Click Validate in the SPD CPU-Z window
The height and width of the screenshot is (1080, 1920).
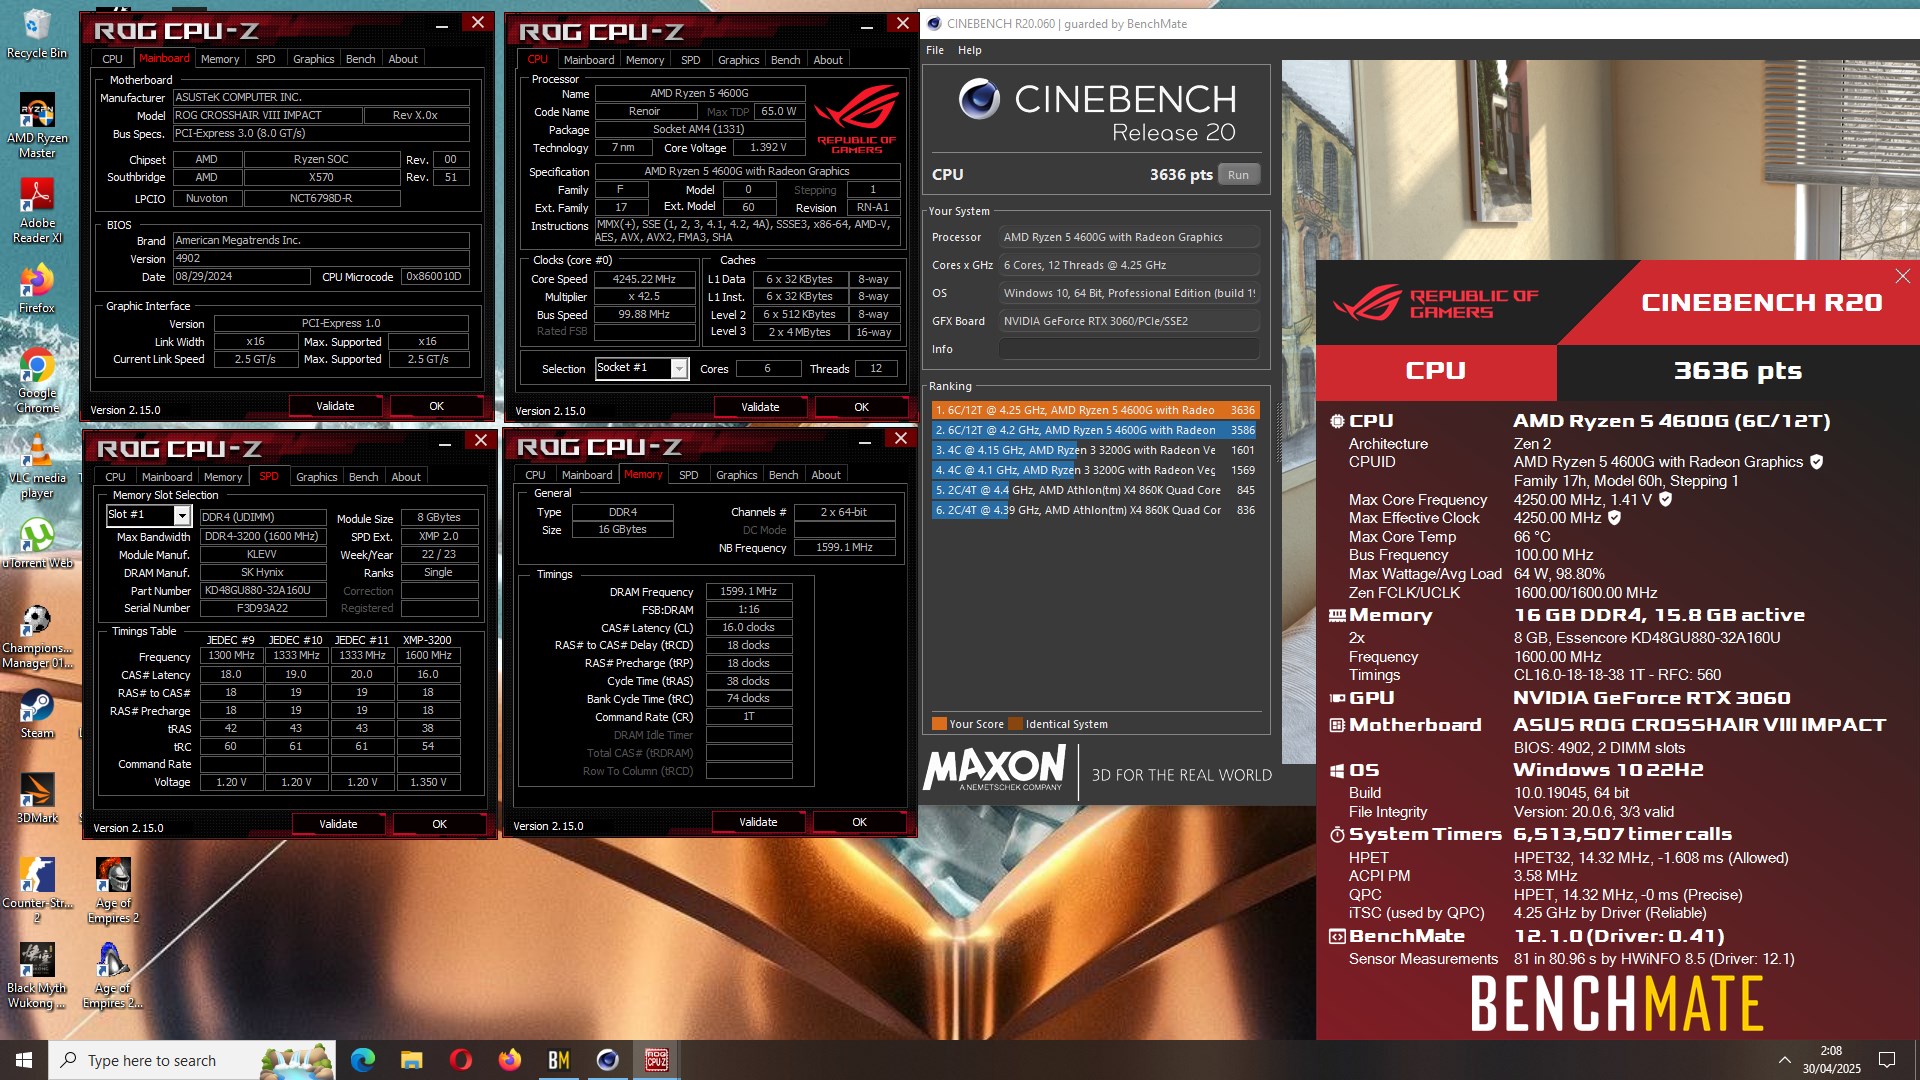[x=338, y=824]
